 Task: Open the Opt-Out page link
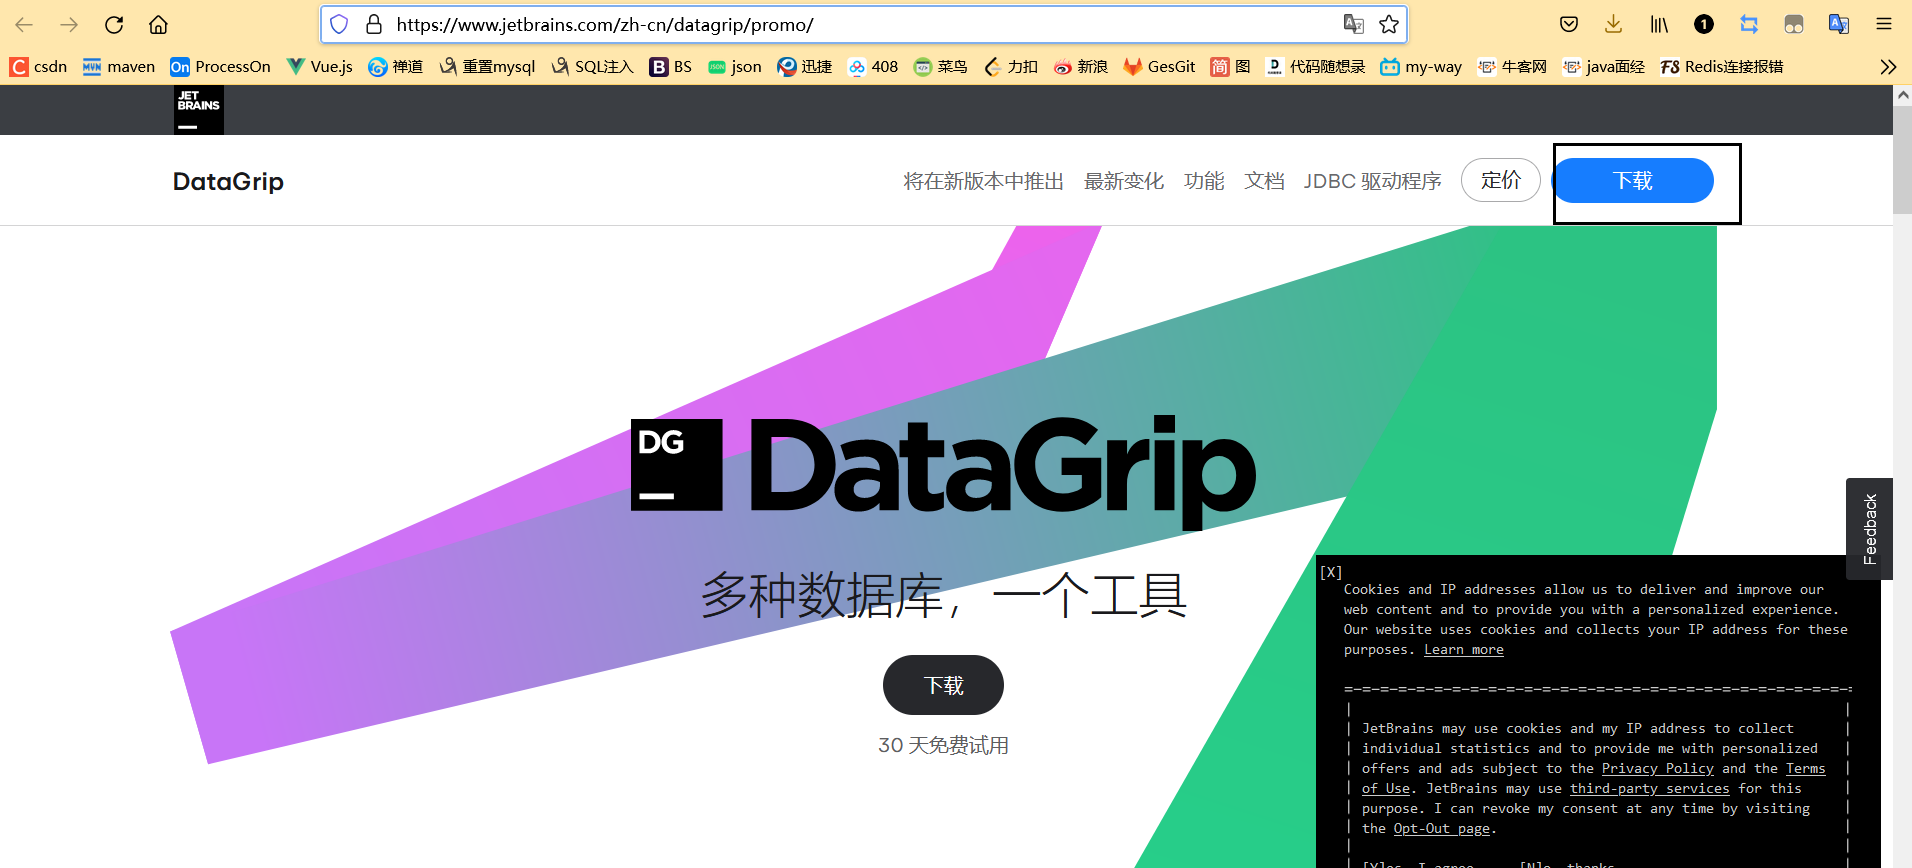pyautogui.click(x=1441, y=828)
